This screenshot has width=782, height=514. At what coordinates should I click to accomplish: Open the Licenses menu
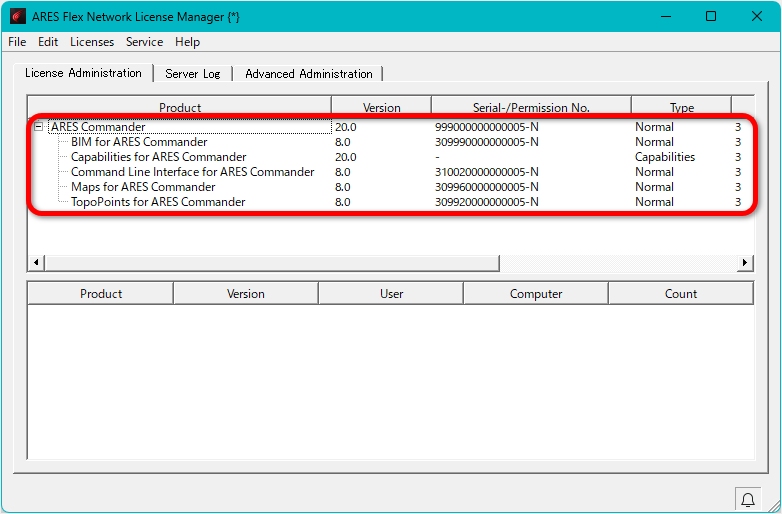point(92,42)
